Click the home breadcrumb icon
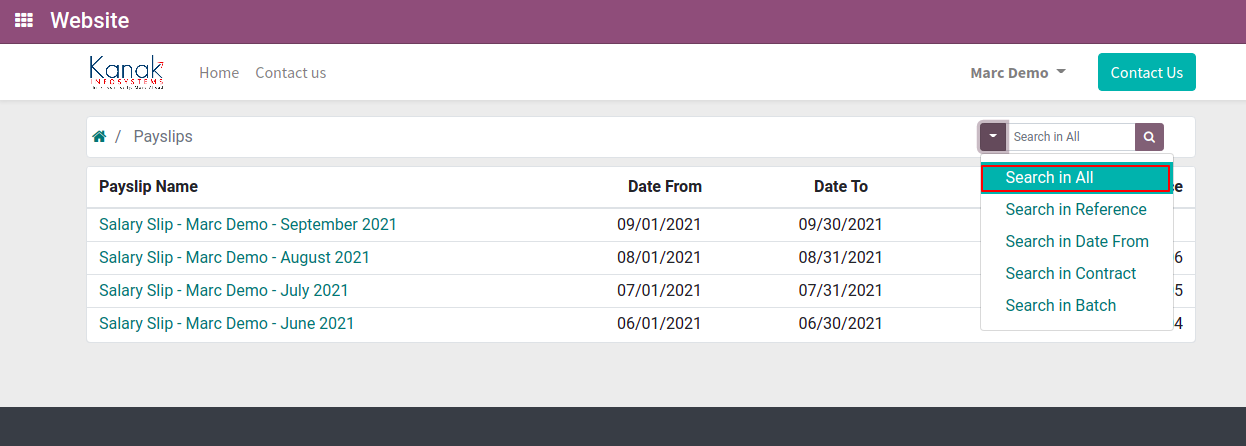 coord(99,136)
